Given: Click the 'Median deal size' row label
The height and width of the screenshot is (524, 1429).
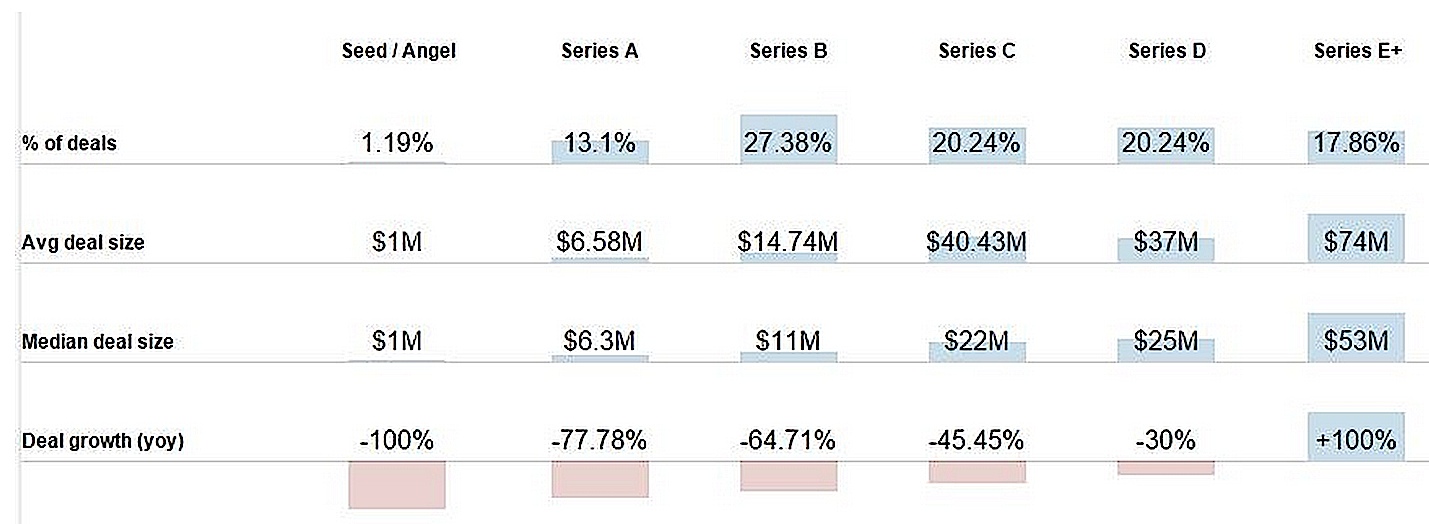Looking at the screenshot, I should (98, 342).
